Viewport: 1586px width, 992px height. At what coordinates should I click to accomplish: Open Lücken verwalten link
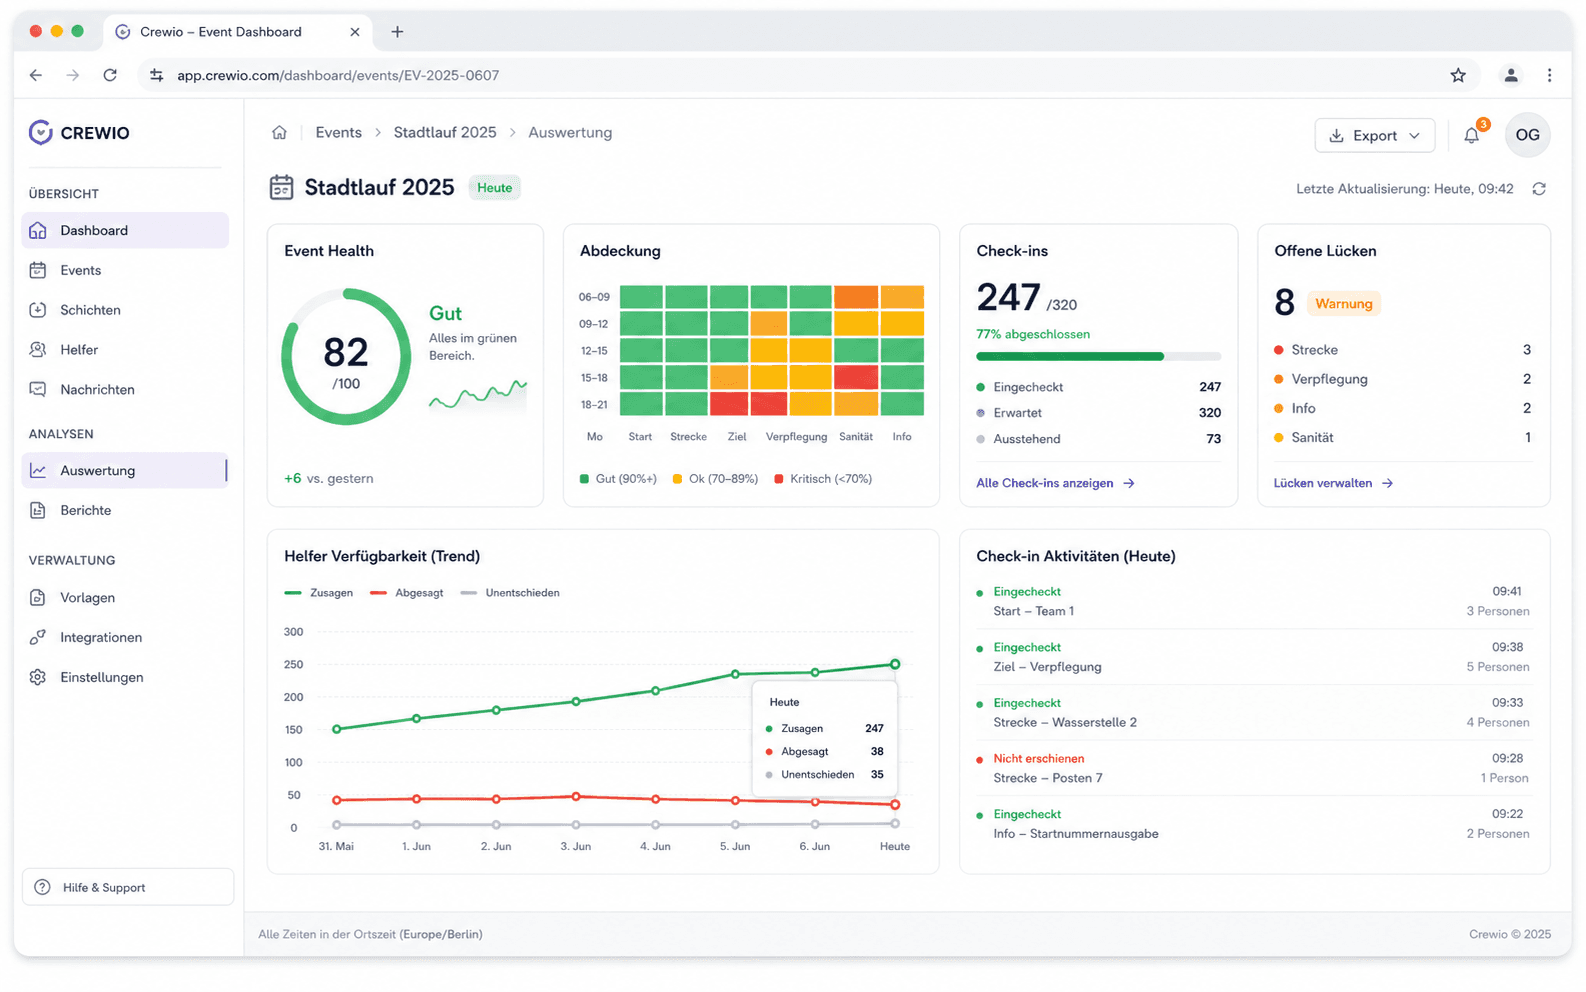click(x=1333, y=483)
